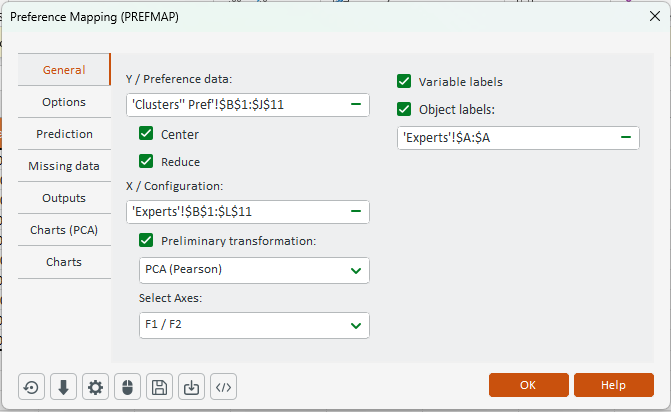
Task: Close the Preference Mapping dialog
Action: (655, 16)
